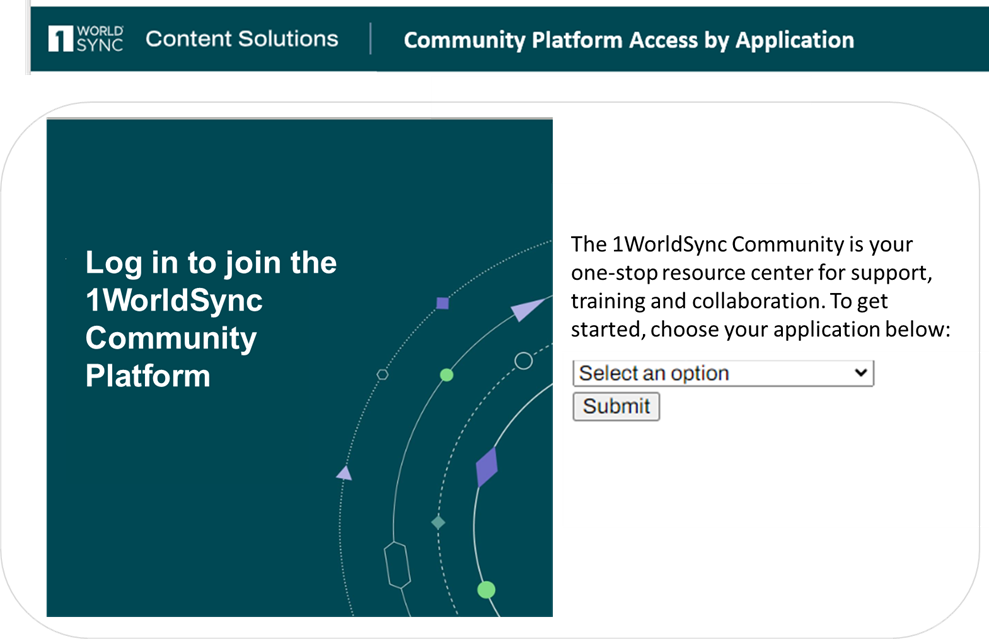The image size is (989, 639).
Task: Click the "Community Platform Access by Application" header
Action: pos(628,40)
